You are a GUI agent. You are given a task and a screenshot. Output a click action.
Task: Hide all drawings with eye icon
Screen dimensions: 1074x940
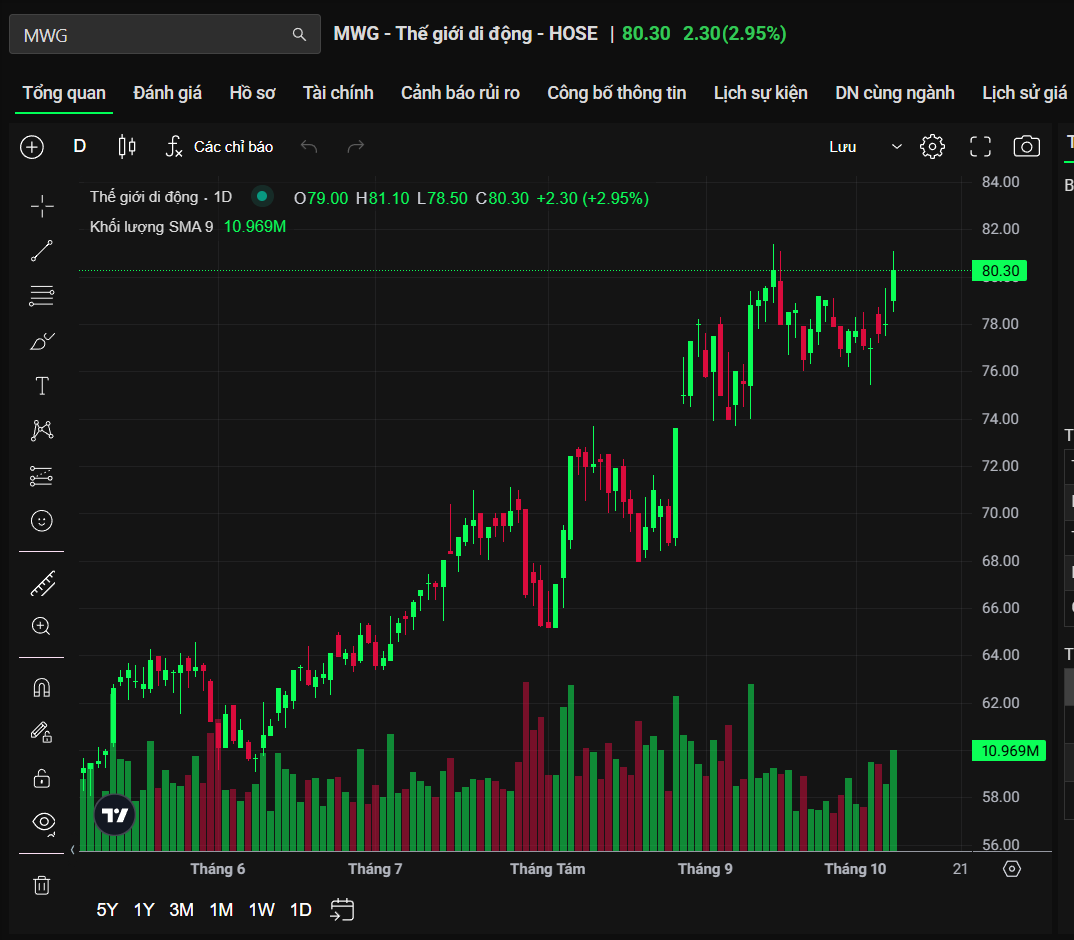[43, 822]
